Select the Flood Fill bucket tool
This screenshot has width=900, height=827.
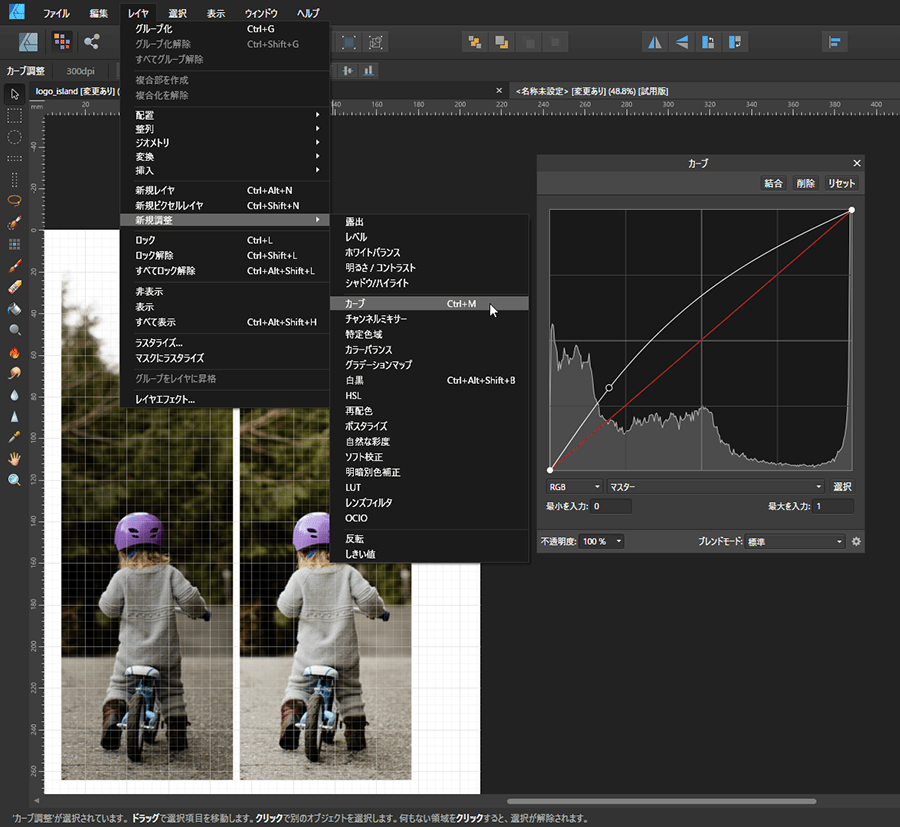(x=14, y=308)
